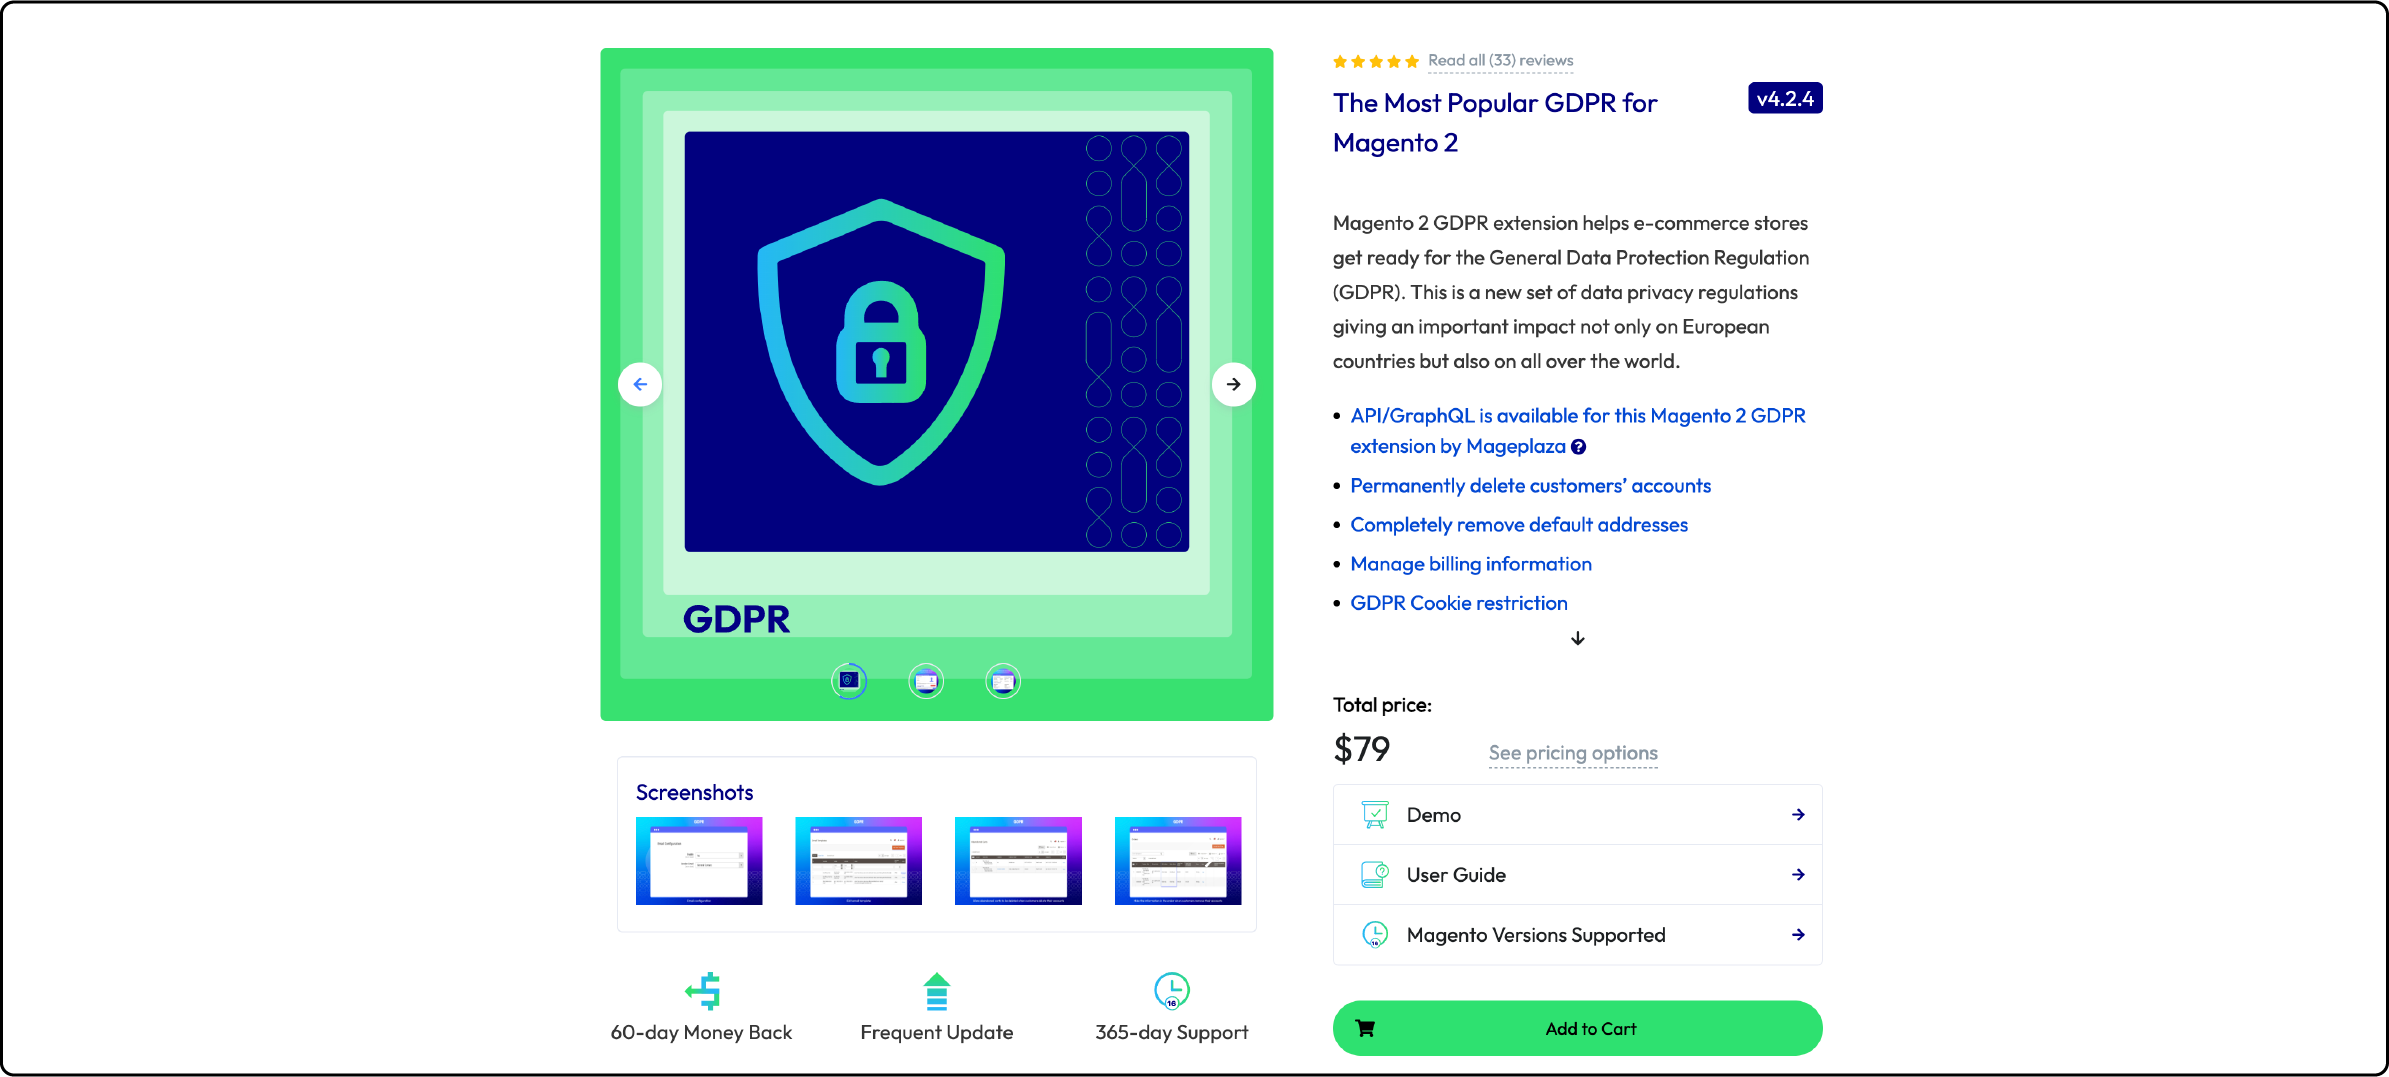Click the User Guide book icon

pyautogui.click(x=1375, y=875)
